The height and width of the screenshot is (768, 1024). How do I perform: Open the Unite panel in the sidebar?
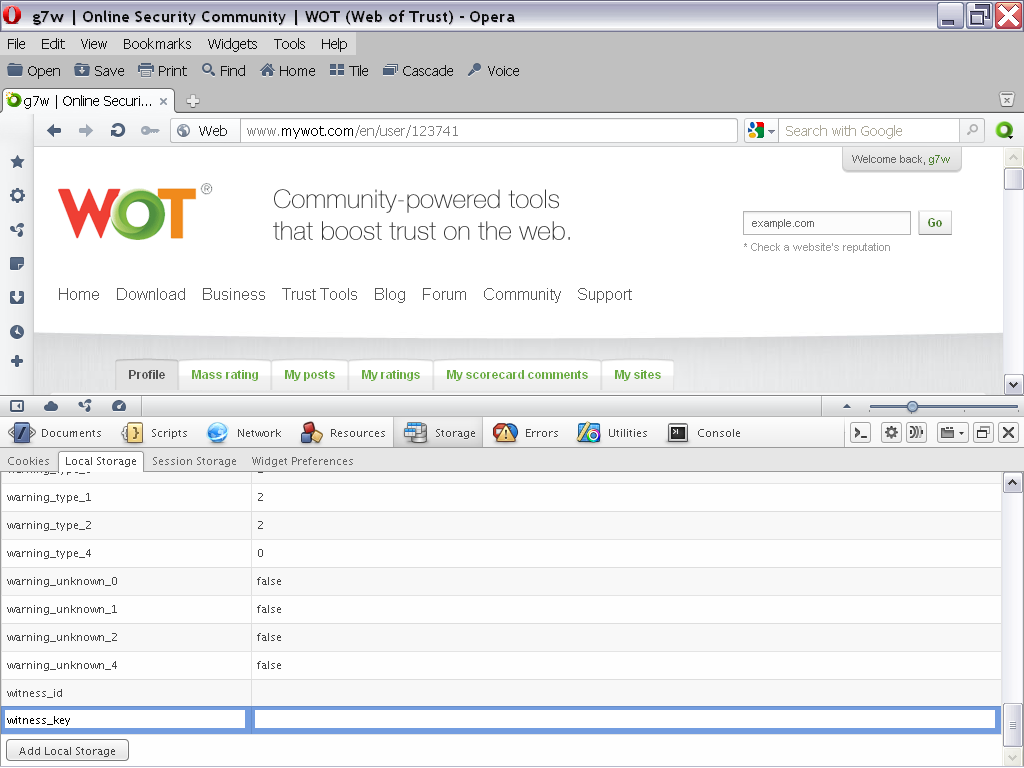tap(17, 230)
